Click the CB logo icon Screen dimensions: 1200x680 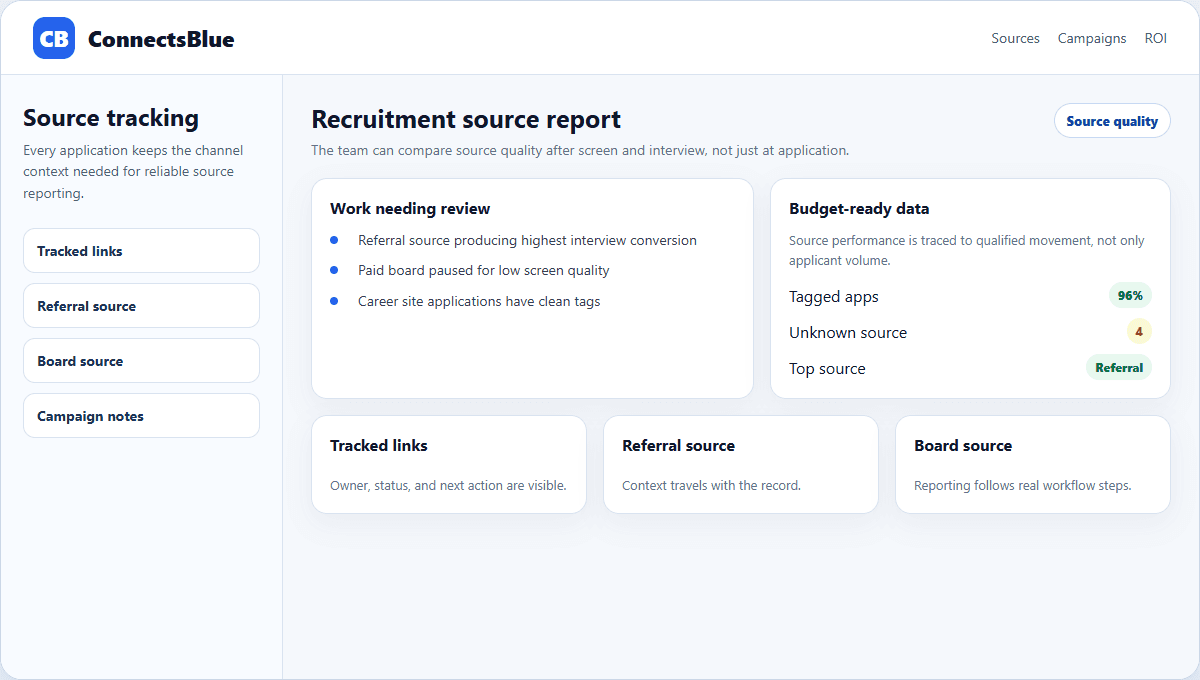pyautogui.click(x=54, y=38)
